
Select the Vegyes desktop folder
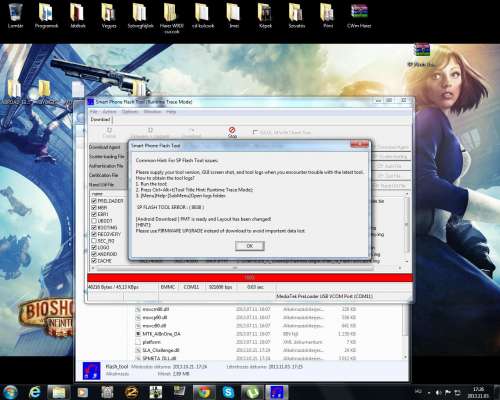pyautogui.click(x=109, y=16)
